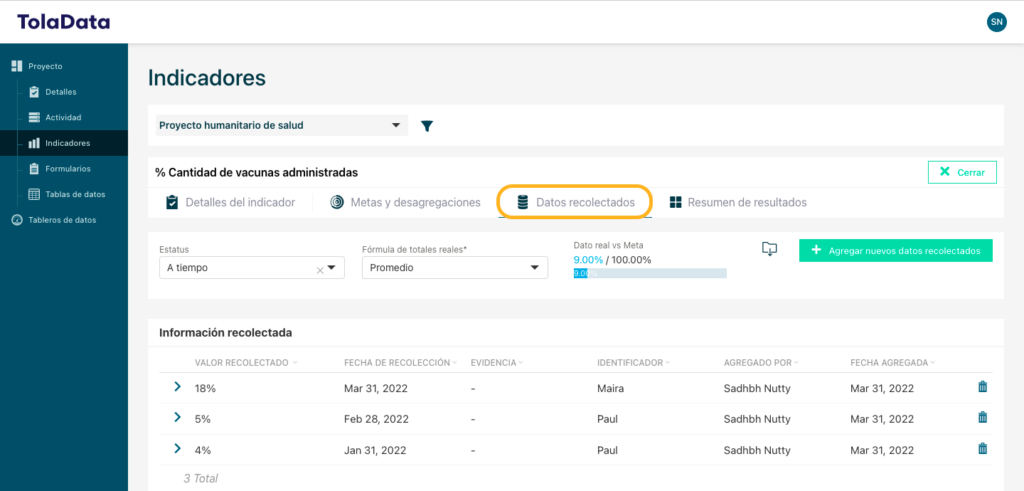Expand the 4% collected data row

click(x=177, y=449)
